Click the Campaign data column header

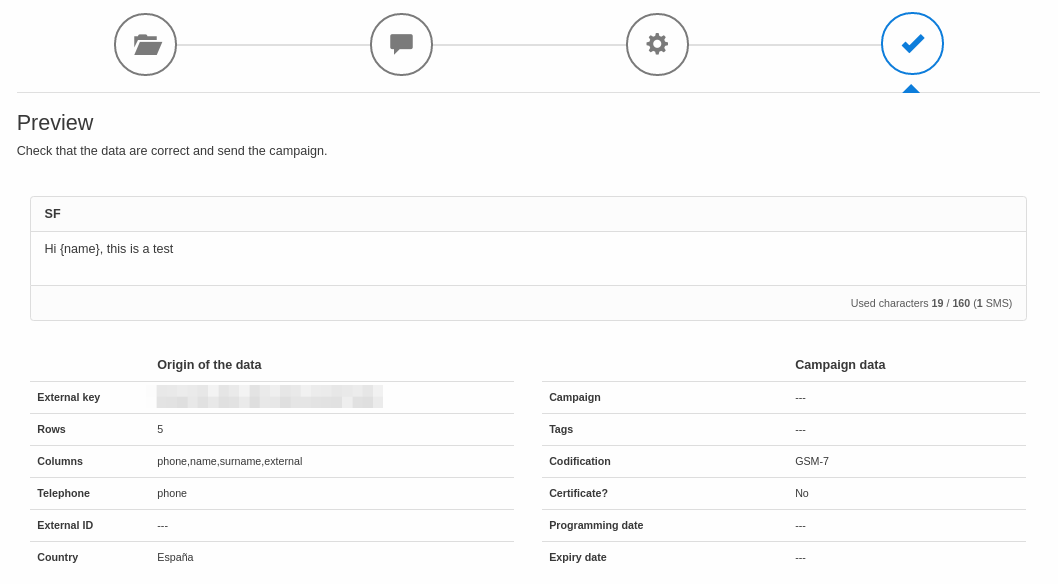tap(840, 365)
